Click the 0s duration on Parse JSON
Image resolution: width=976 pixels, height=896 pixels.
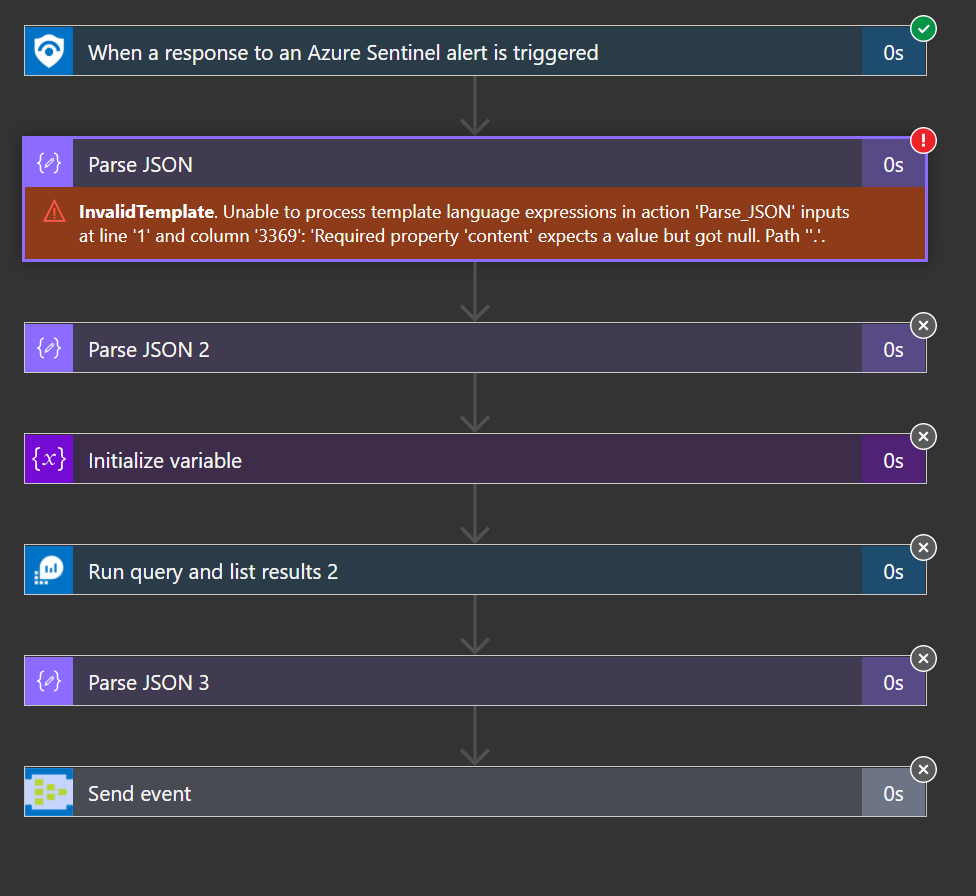point(893,164)
